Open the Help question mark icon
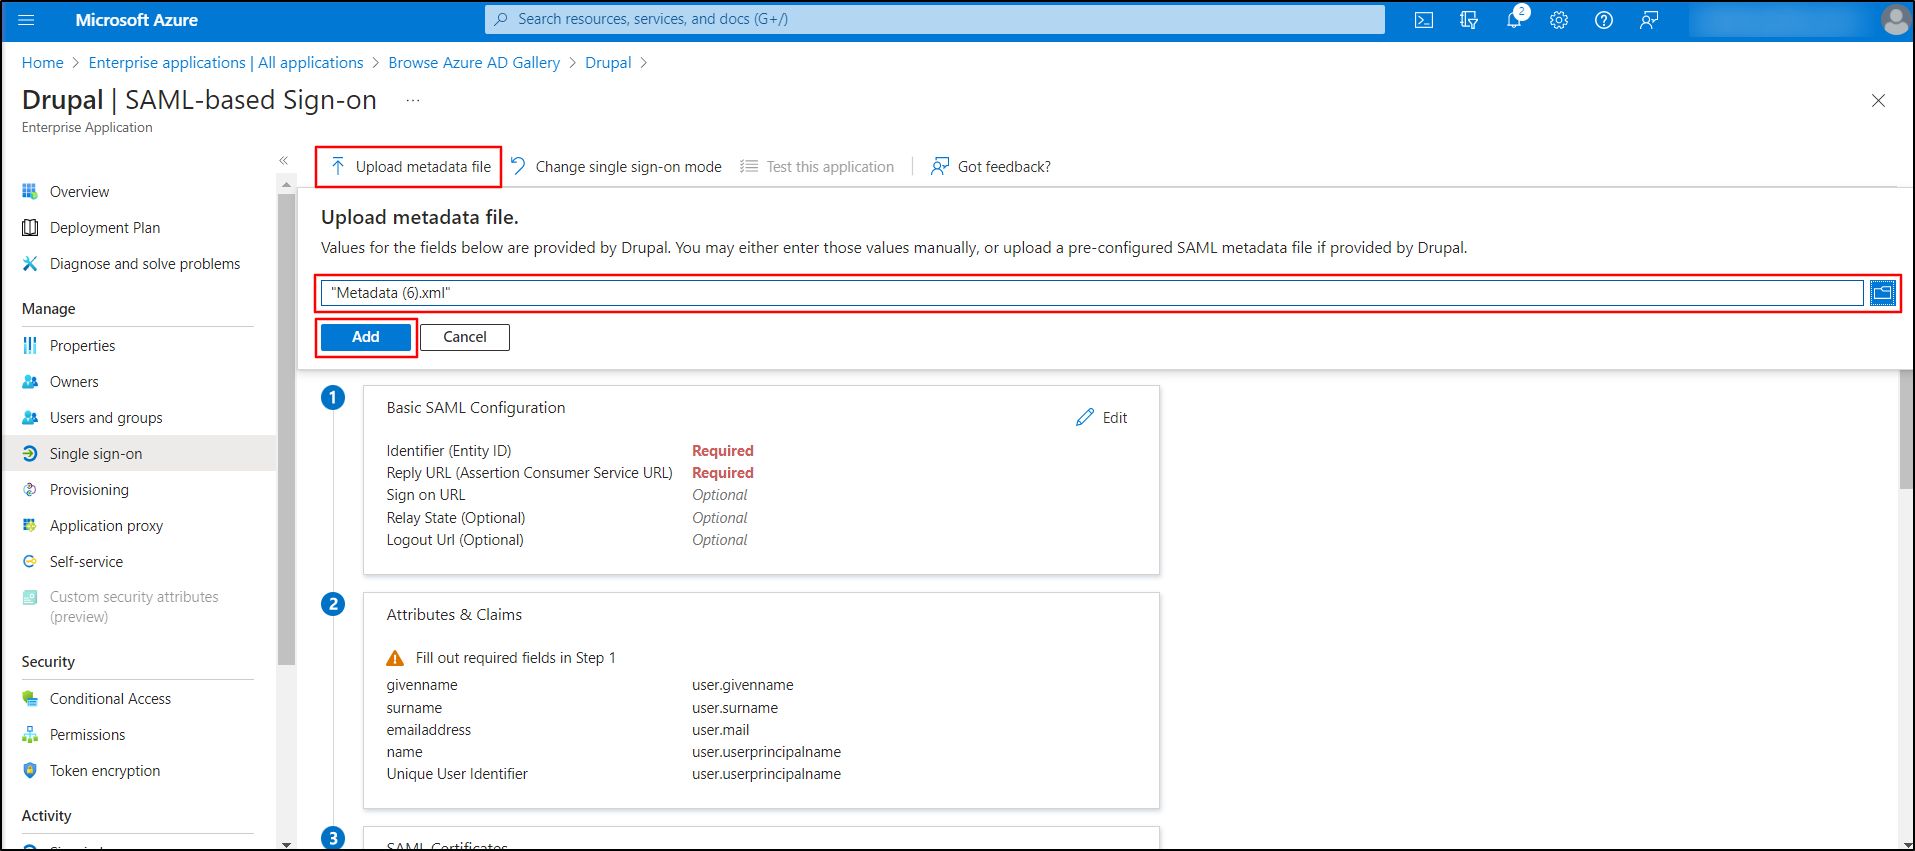This screenshot has width=1915, height=851. point(1604,20)
